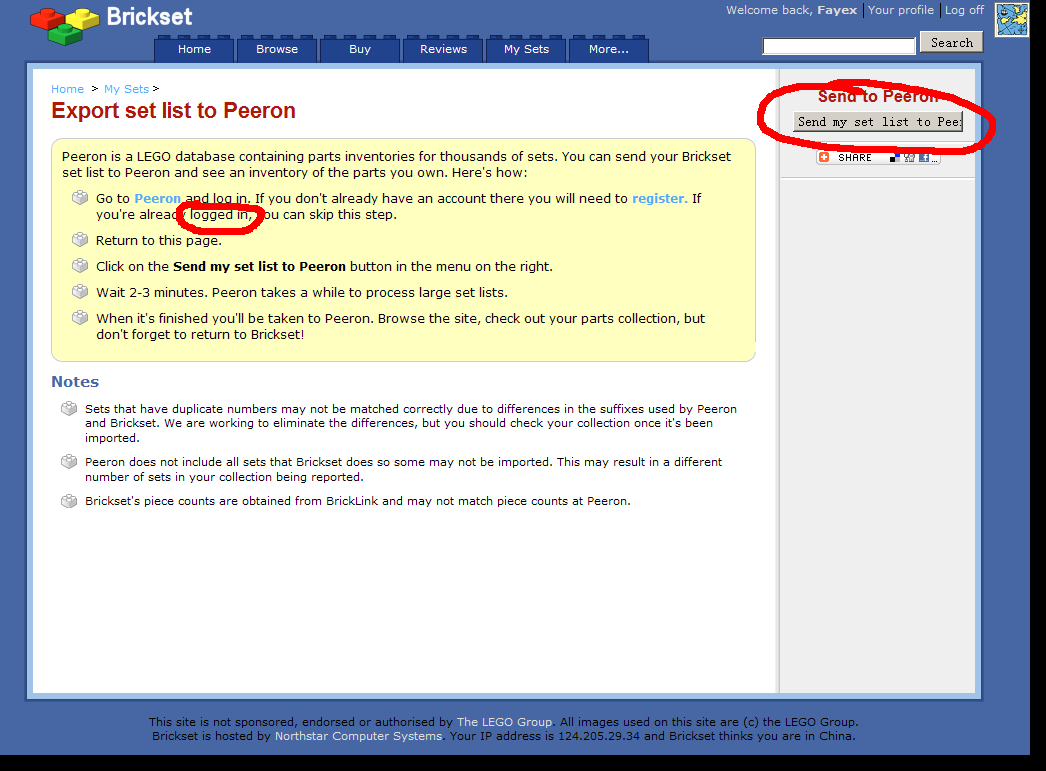
Task: Click the brick bullet beside 'Brickset's piece counts'
Action: click(x=69, y=500)
